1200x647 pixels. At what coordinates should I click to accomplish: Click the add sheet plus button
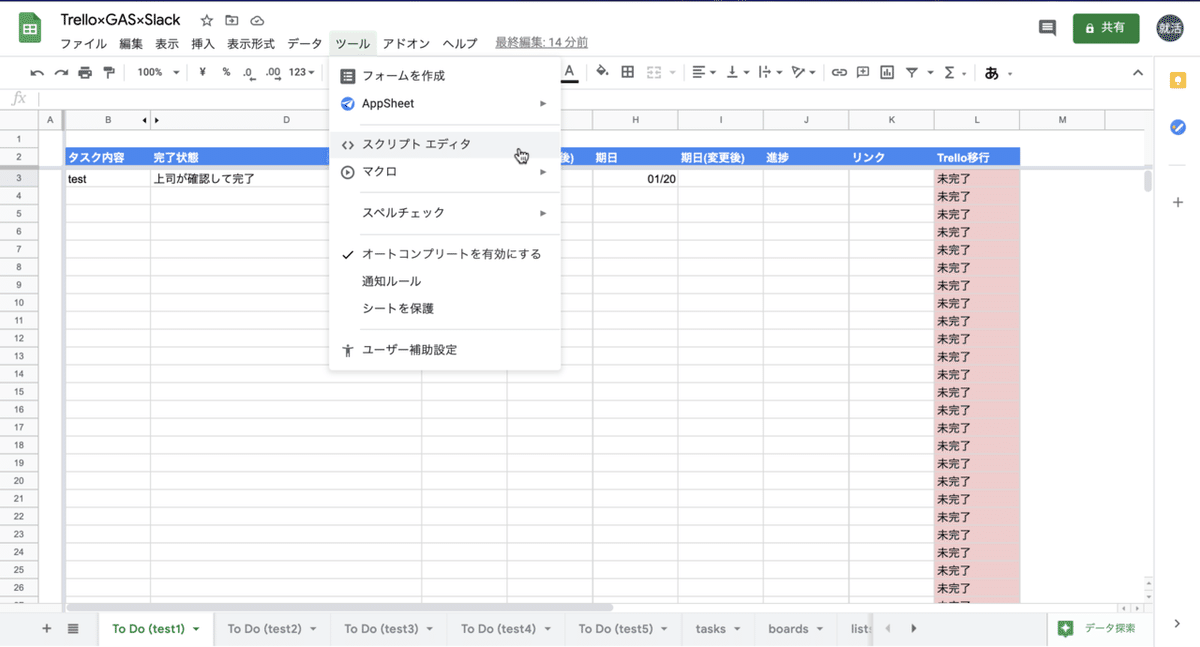coord(46,628)
